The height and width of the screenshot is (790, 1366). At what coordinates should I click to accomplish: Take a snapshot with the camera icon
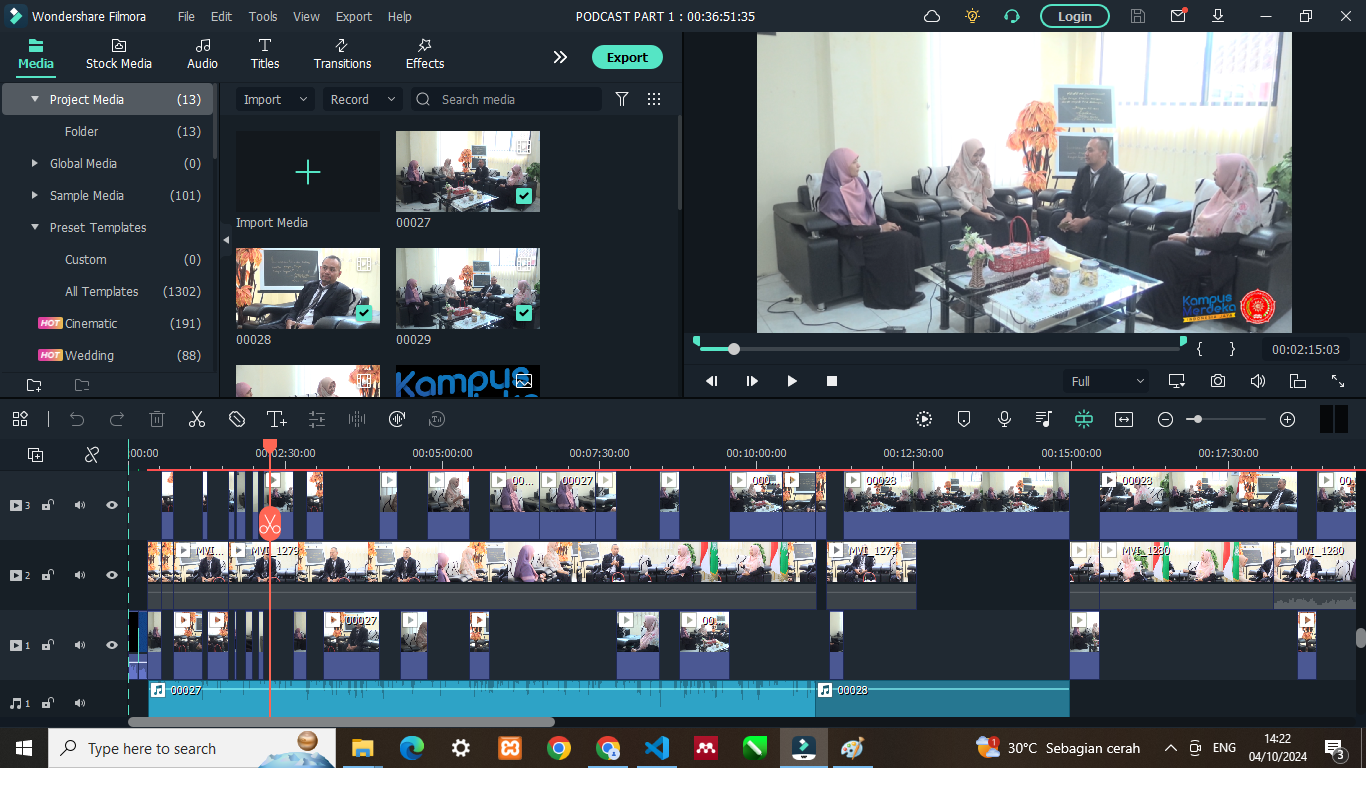(x=1217, y=381)
